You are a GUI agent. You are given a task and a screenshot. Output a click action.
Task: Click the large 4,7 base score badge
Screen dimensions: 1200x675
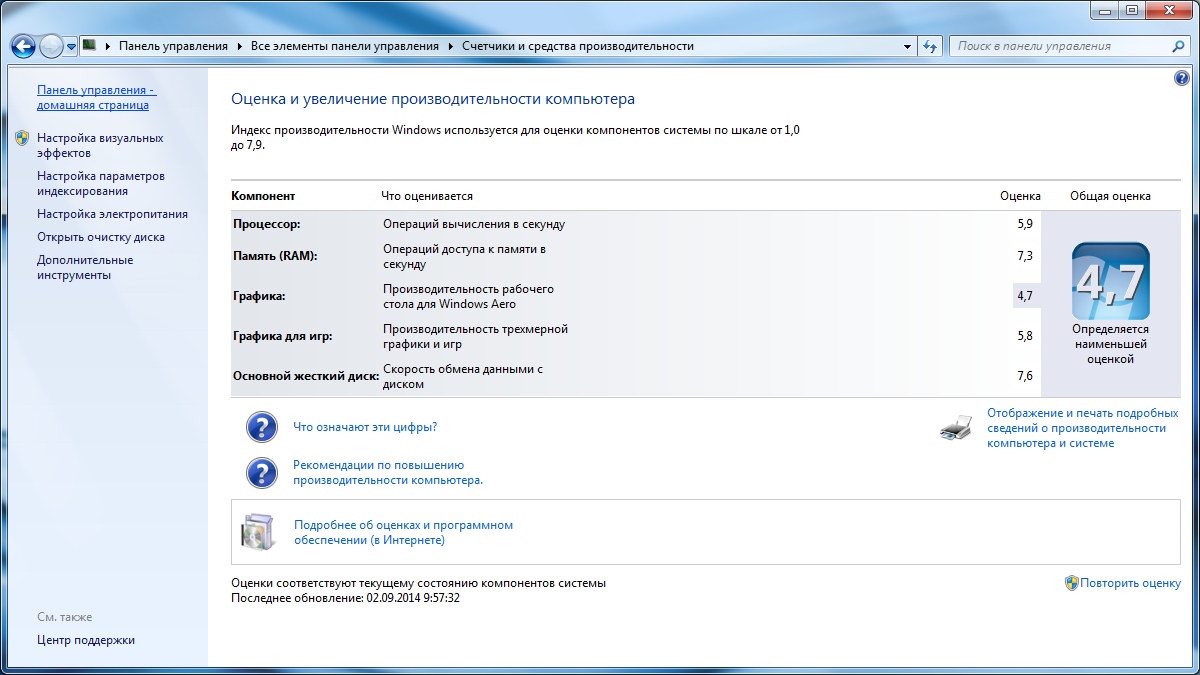point(1110,281)
